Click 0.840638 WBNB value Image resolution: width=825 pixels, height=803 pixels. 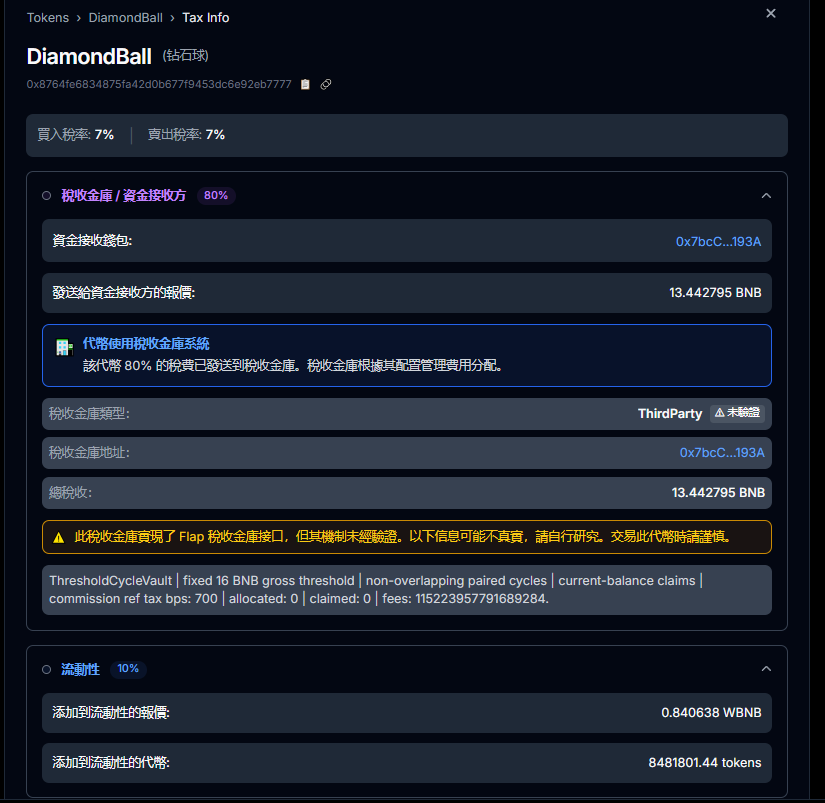pyautogui.click(x=711, y=712)
